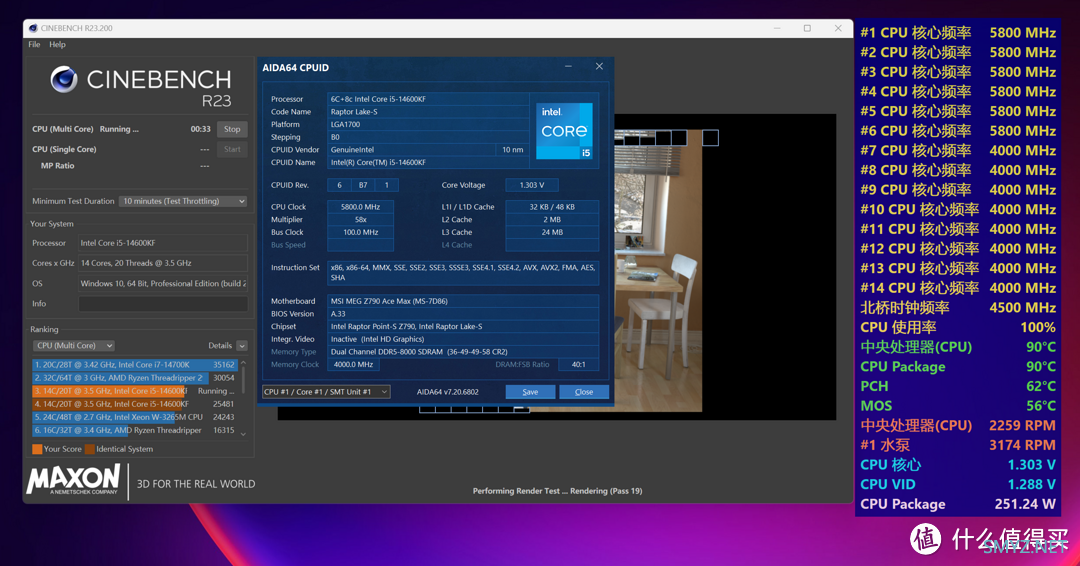Image resolution: width=1080 pixels, height=566 pixels.
Task: Click the MOS 56°C temperature readout
Action: 958,406
